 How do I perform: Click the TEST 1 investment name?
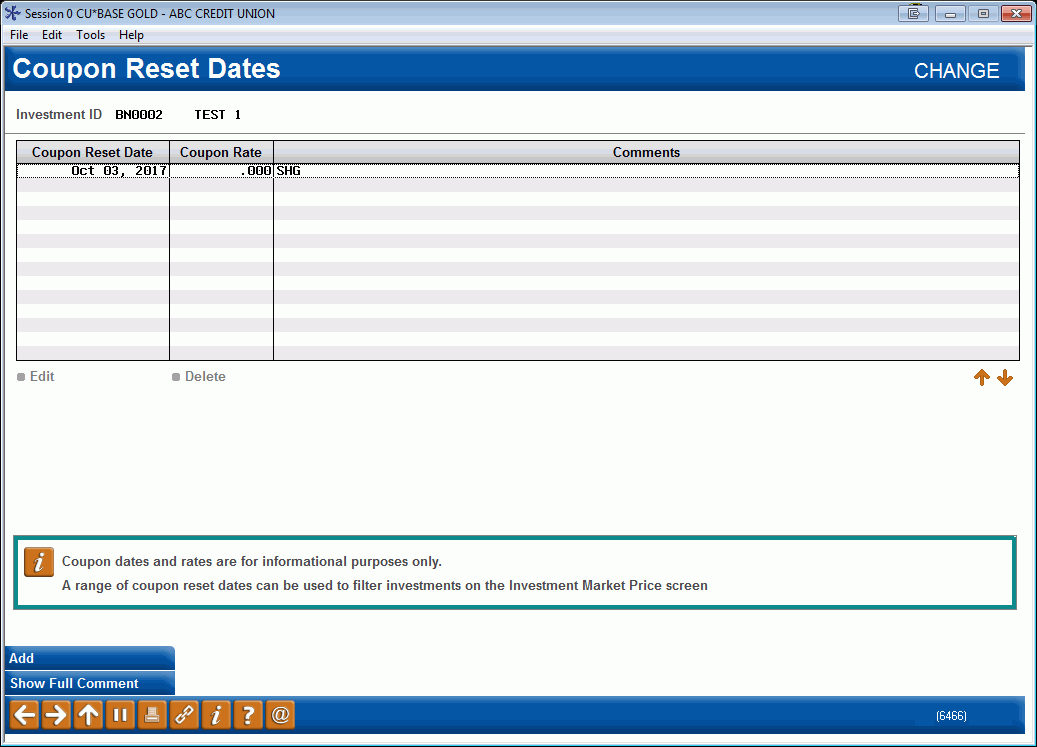(x=218, y=115)
